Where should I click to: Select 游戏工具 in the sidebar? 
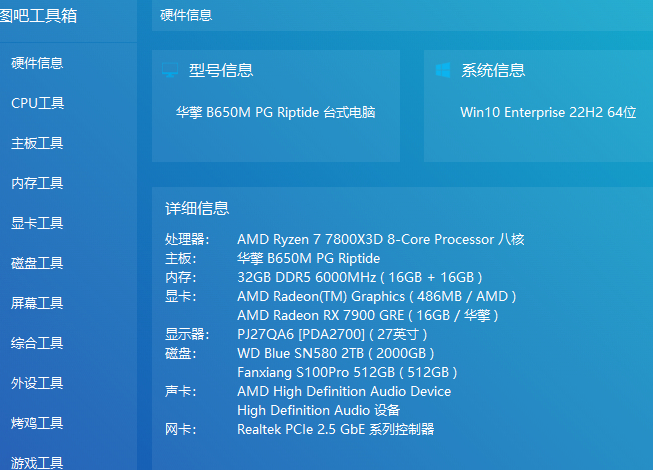click(x=37, y=463)
